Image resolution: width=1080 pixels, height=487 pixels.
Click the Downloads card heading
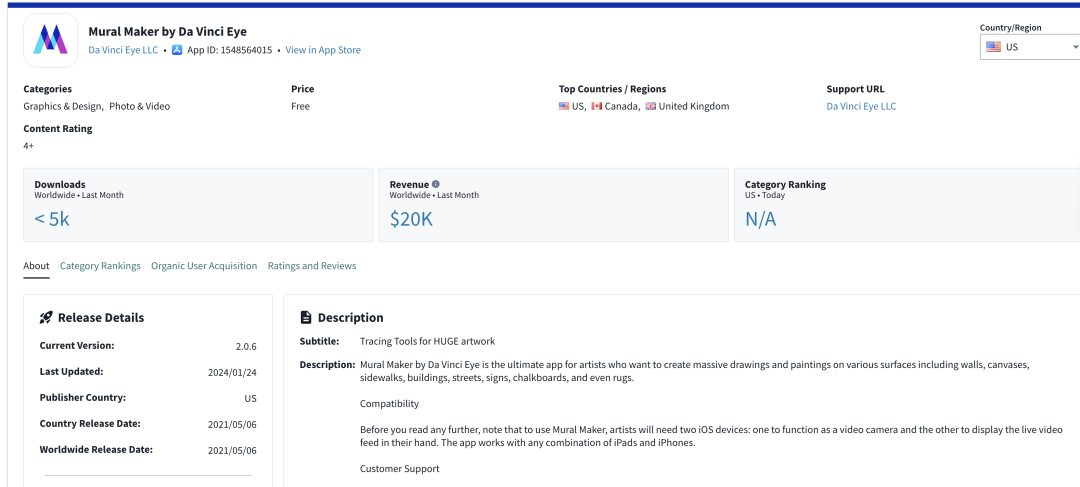click(x=60, y=185)
